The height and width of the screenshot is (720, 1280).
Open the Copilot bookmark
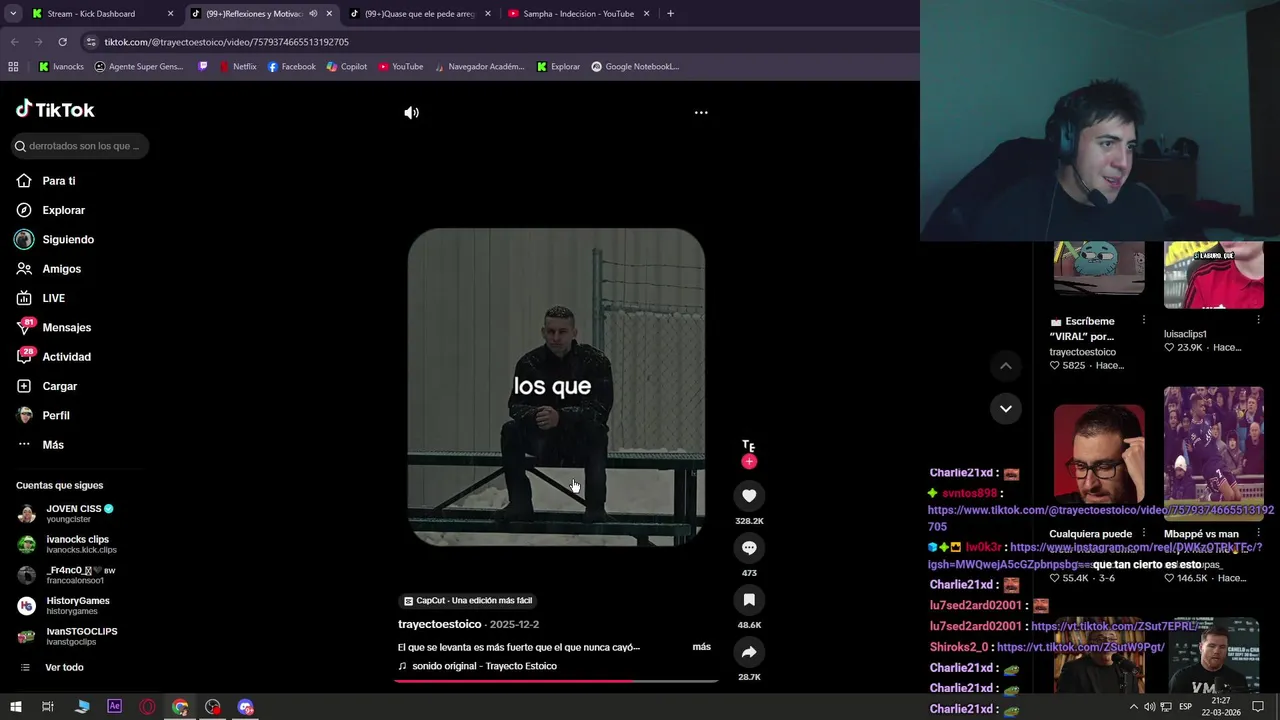(x=347, y=67)
